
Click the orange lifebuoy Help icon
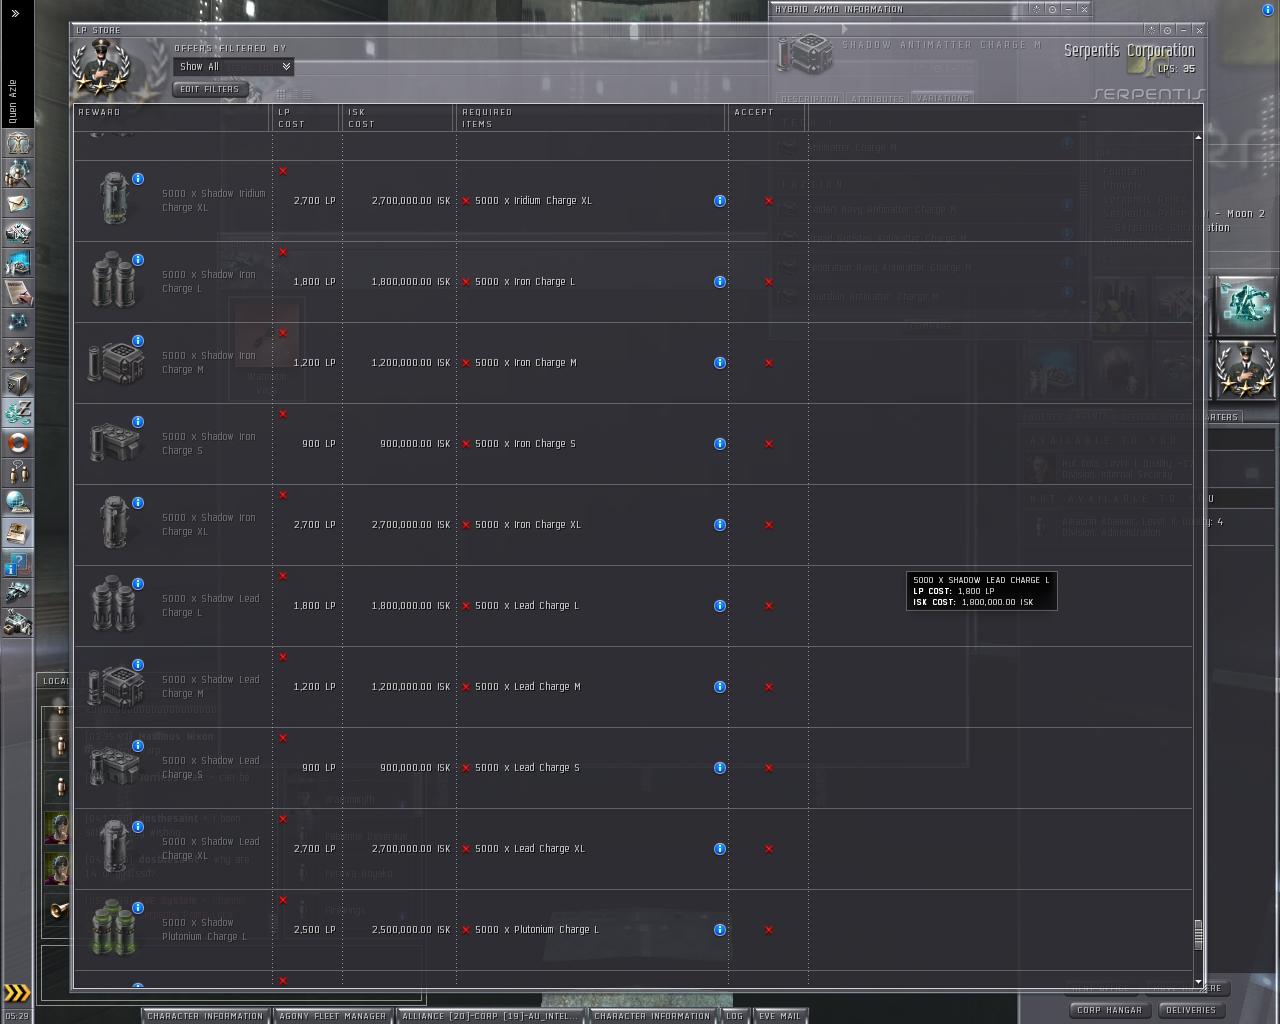[18, 443]
